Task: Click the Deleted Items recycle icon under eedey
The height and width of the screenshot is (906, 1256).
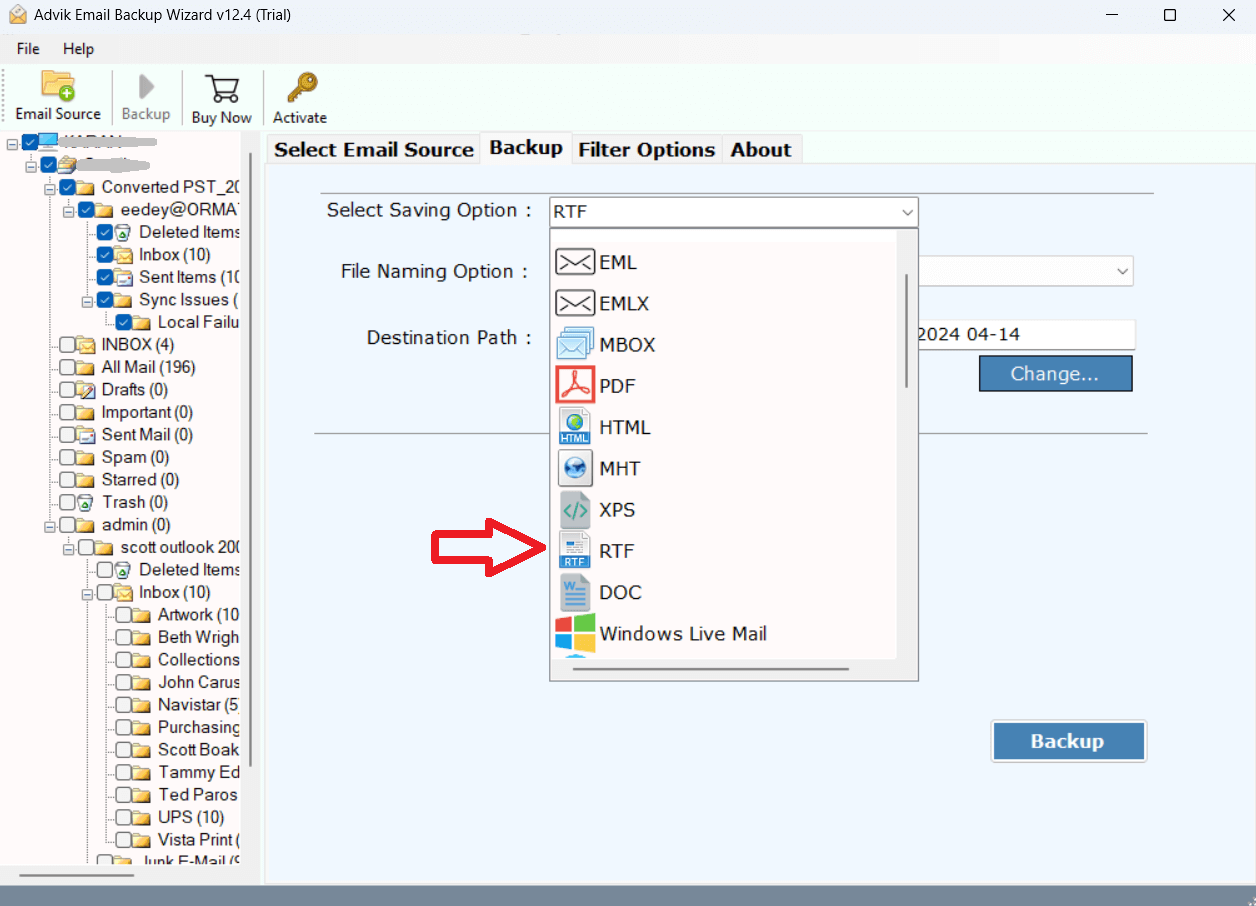Action: pos(125,232)
